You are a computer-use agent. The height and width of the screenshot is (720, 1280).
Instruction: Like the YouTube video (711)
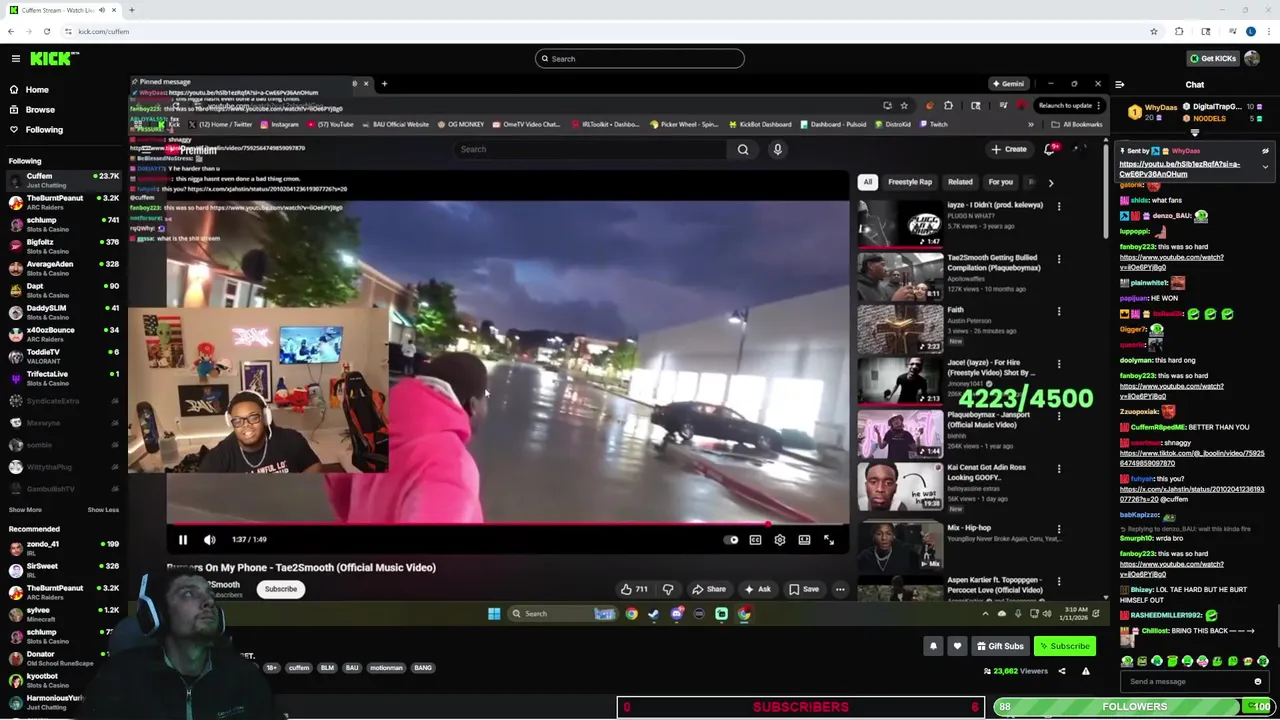633,589
